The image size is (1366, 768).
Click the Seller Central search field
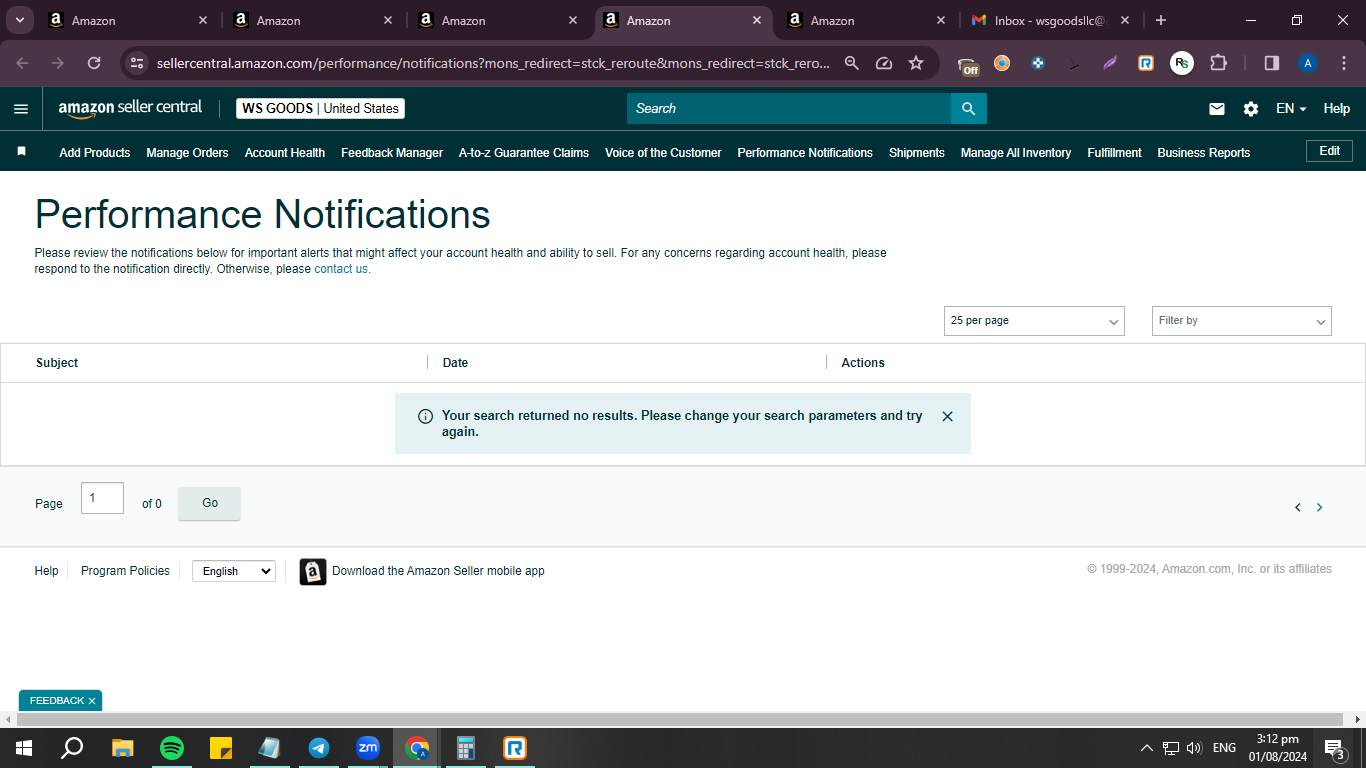point(789,109)
